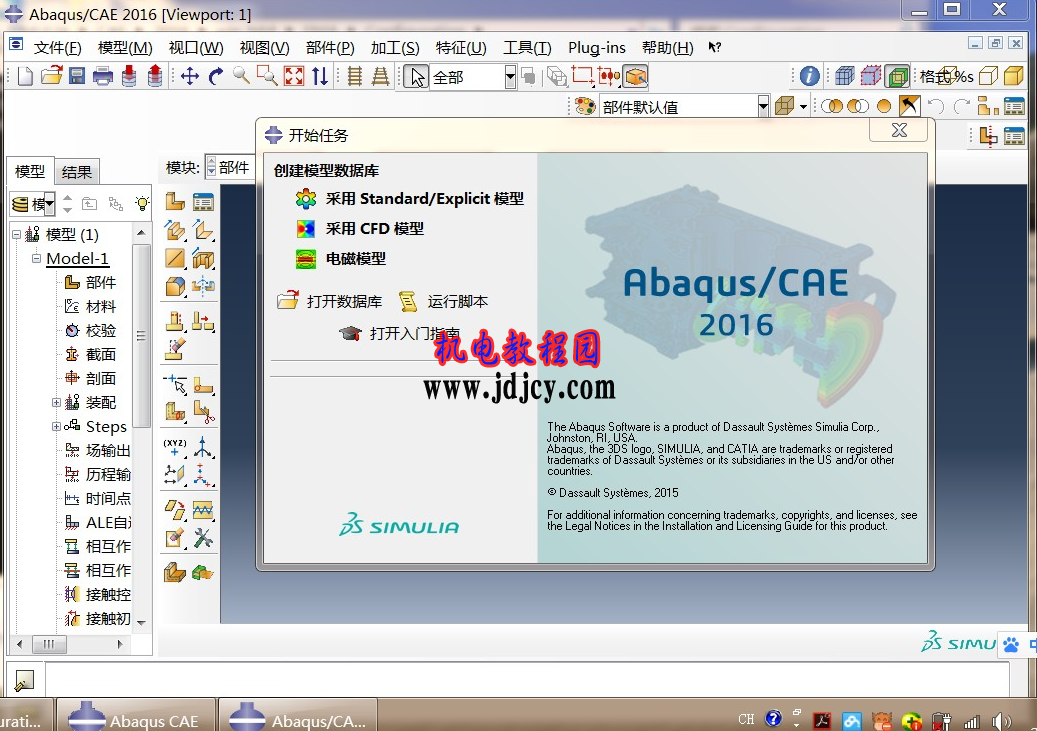Click the wrench repair tools icon
1037x731 pixels.
point(203,538)
